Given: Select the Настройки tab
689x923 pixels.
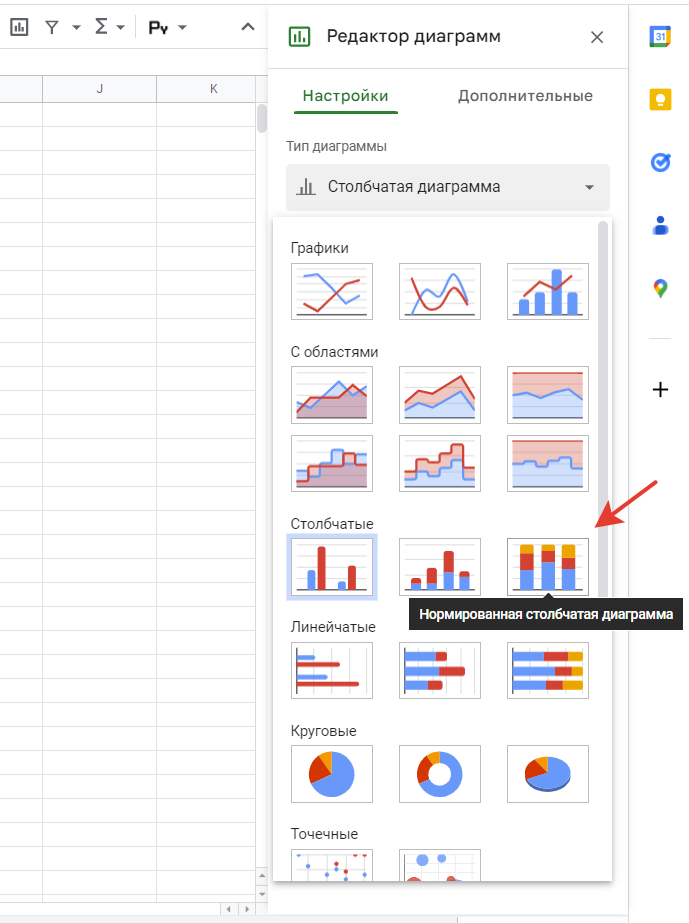Looking at the screenshot, I should pyautogui.click(x=345, y=97).
